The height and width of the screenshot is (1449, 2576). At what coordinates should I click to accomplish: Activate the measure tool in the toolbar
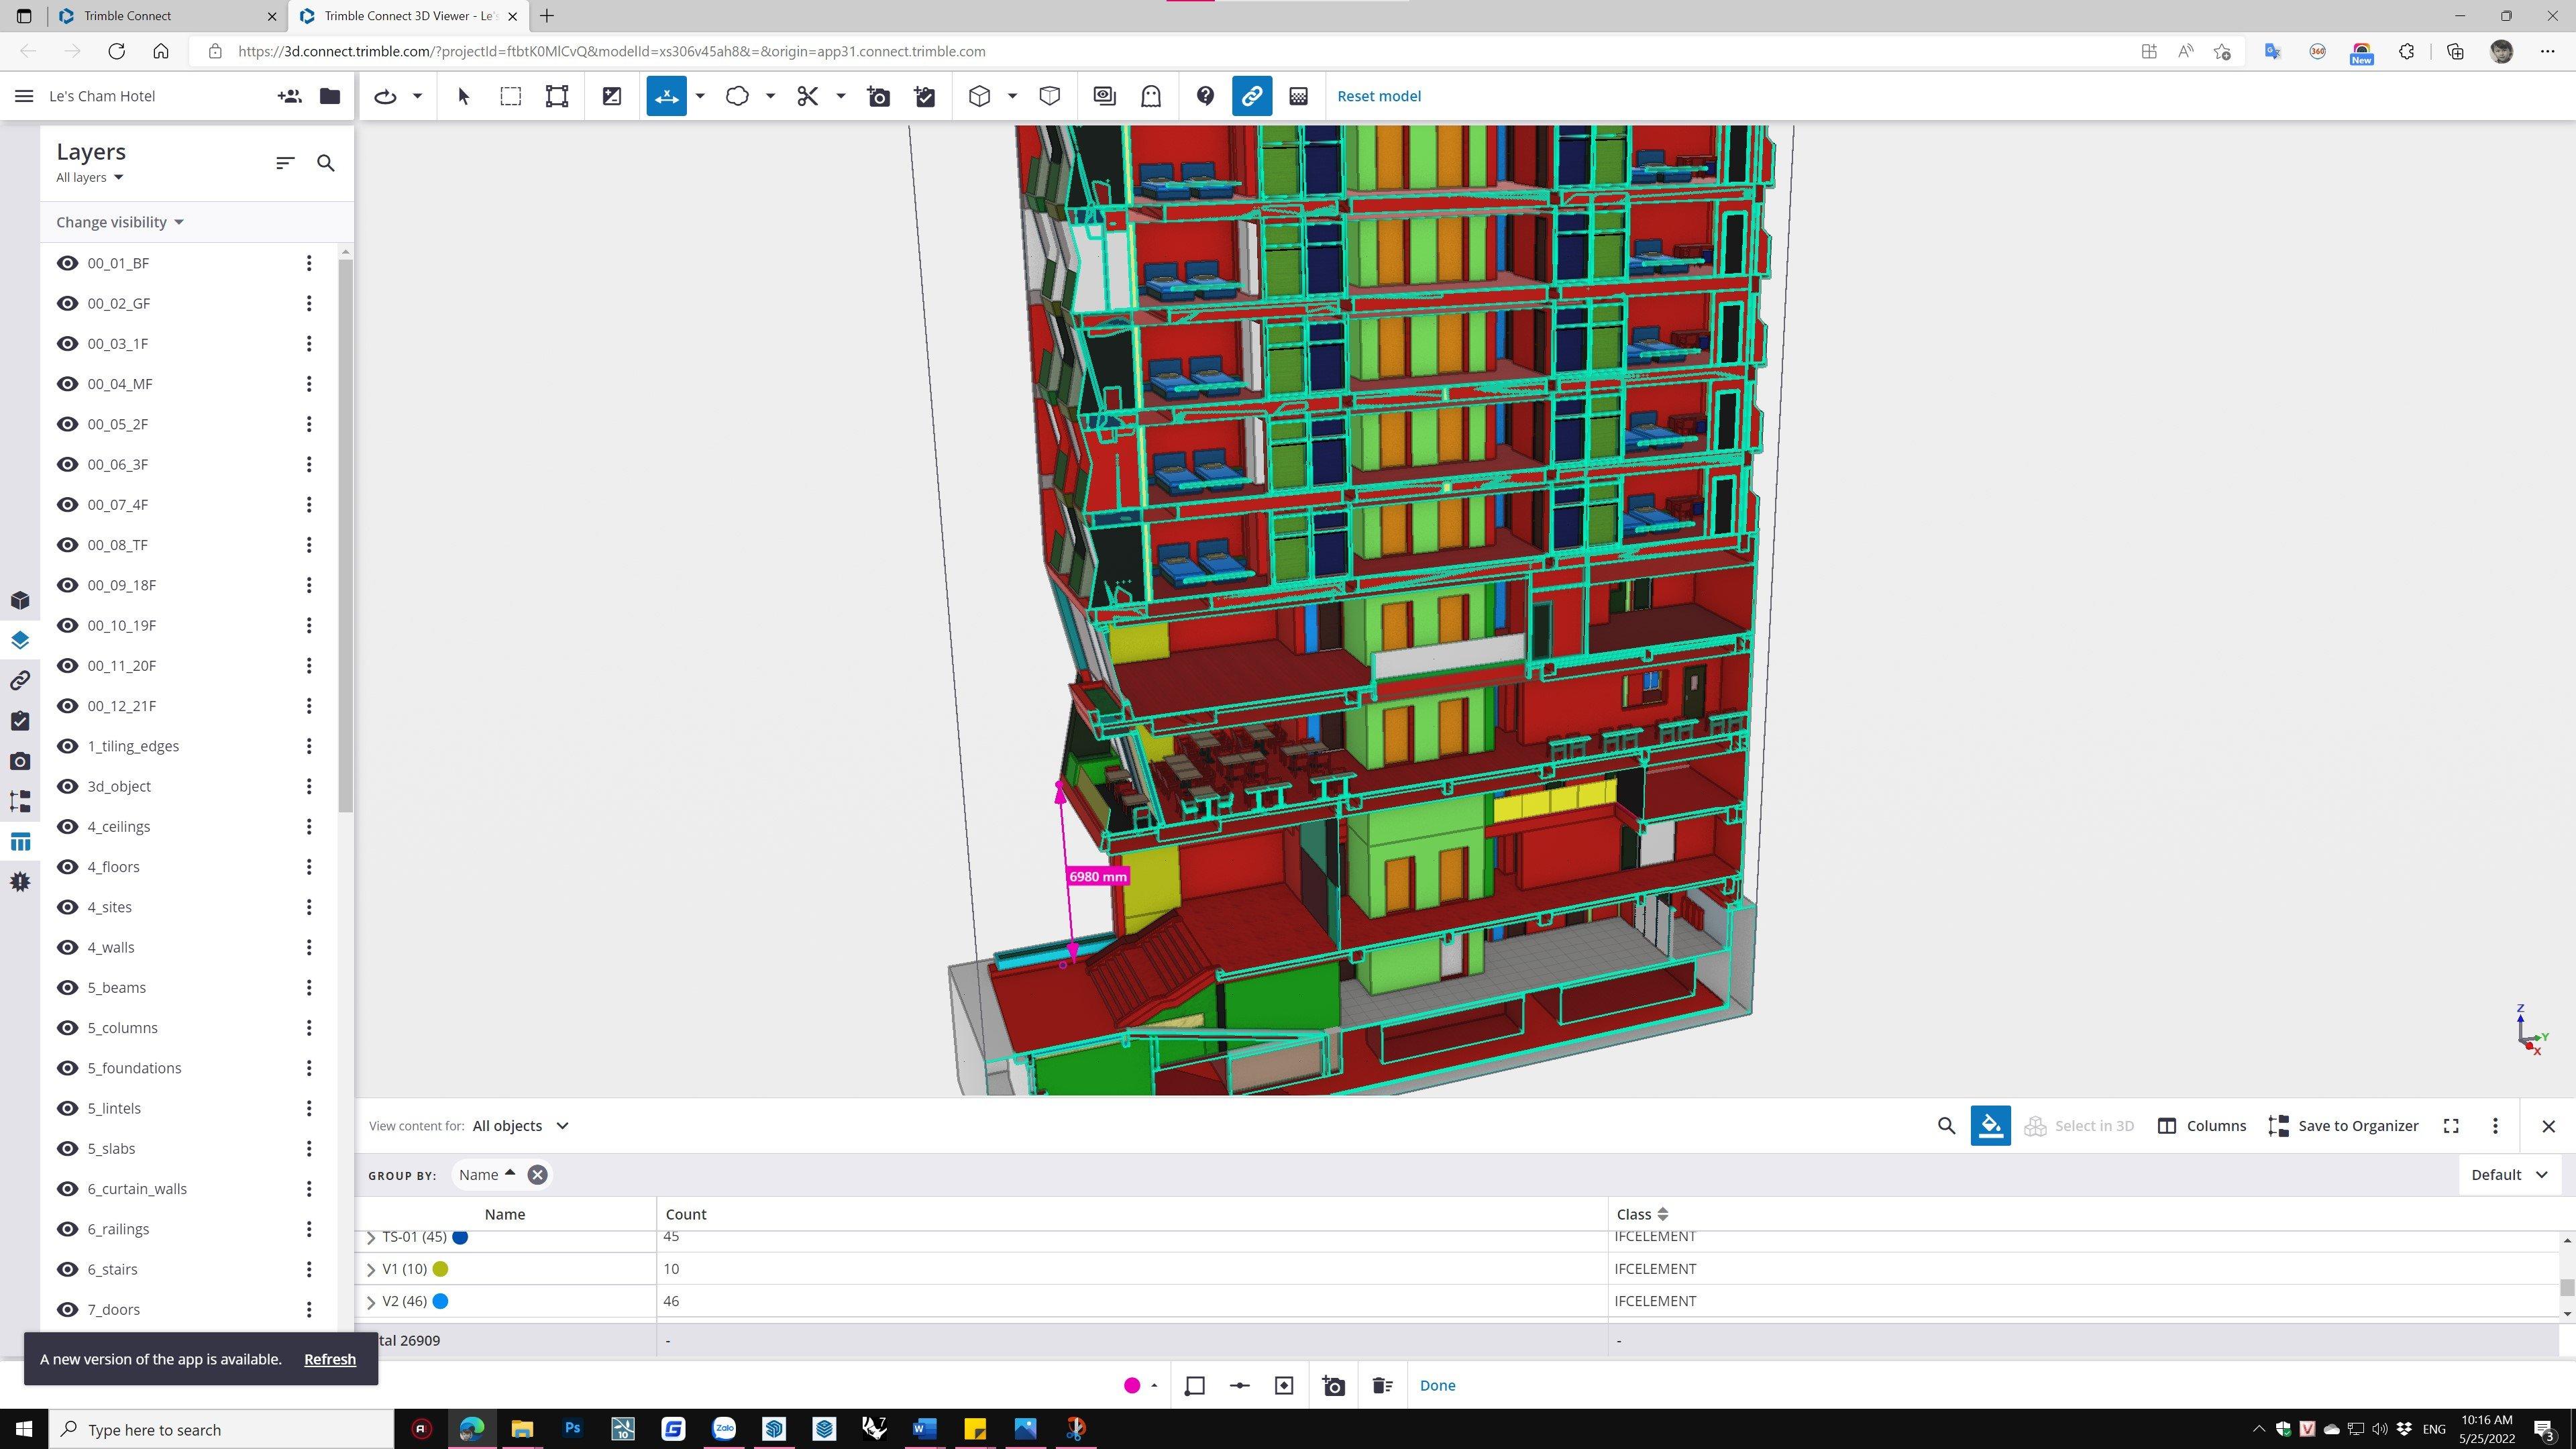[x=666, y=96]
